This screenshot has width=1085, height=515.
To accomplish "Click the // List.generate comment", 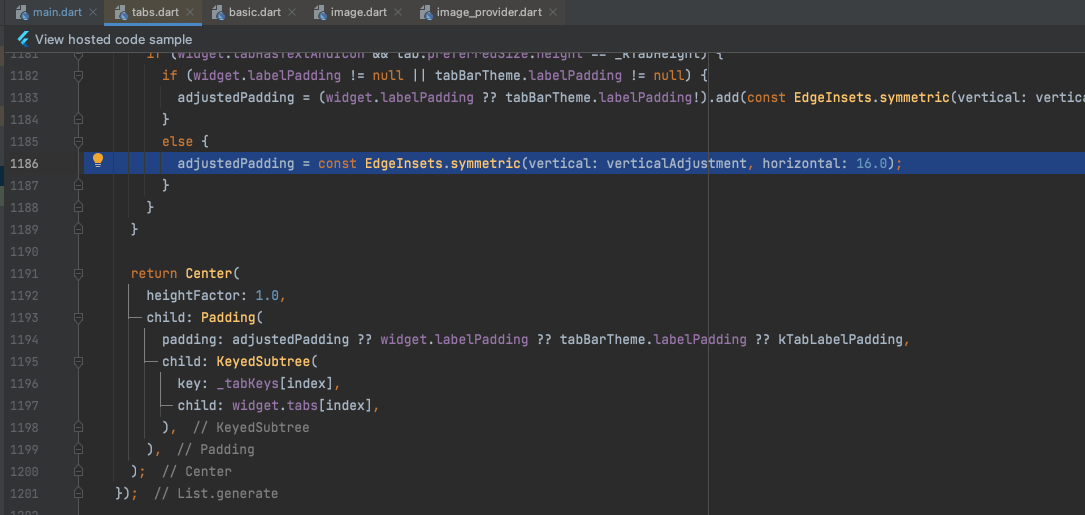I will point(216,494).
